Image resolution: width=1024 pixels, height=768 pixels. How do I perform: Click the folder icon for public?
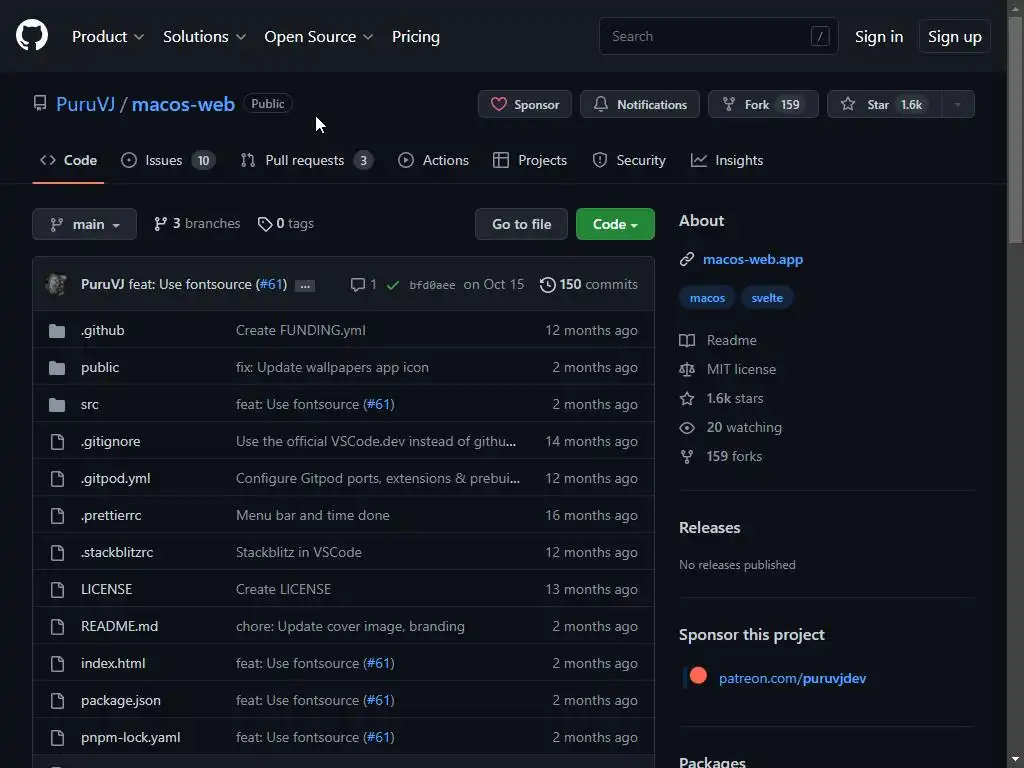[57, 368]
